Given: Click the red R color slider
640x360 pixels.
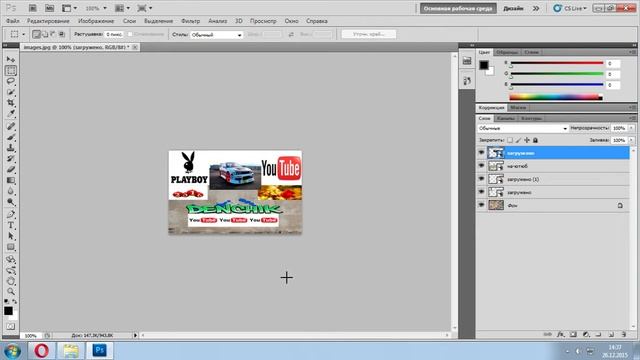Looking at the screenshot, I should 557,63.
